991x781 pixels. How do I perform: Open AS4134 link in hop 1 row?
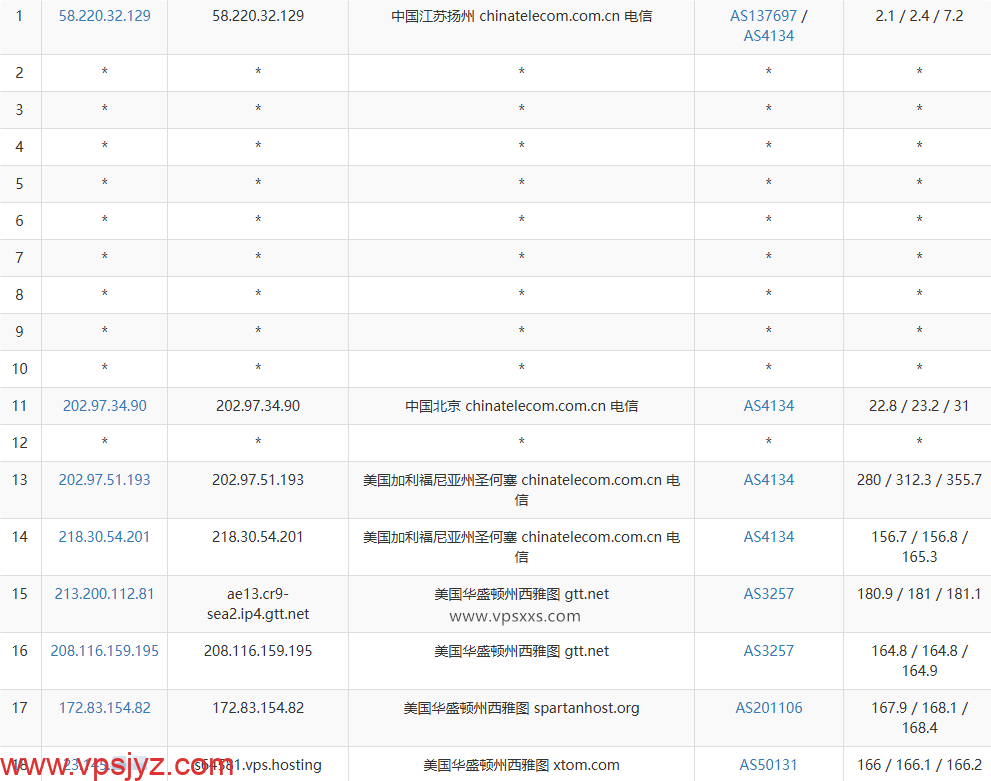point(769,36)
